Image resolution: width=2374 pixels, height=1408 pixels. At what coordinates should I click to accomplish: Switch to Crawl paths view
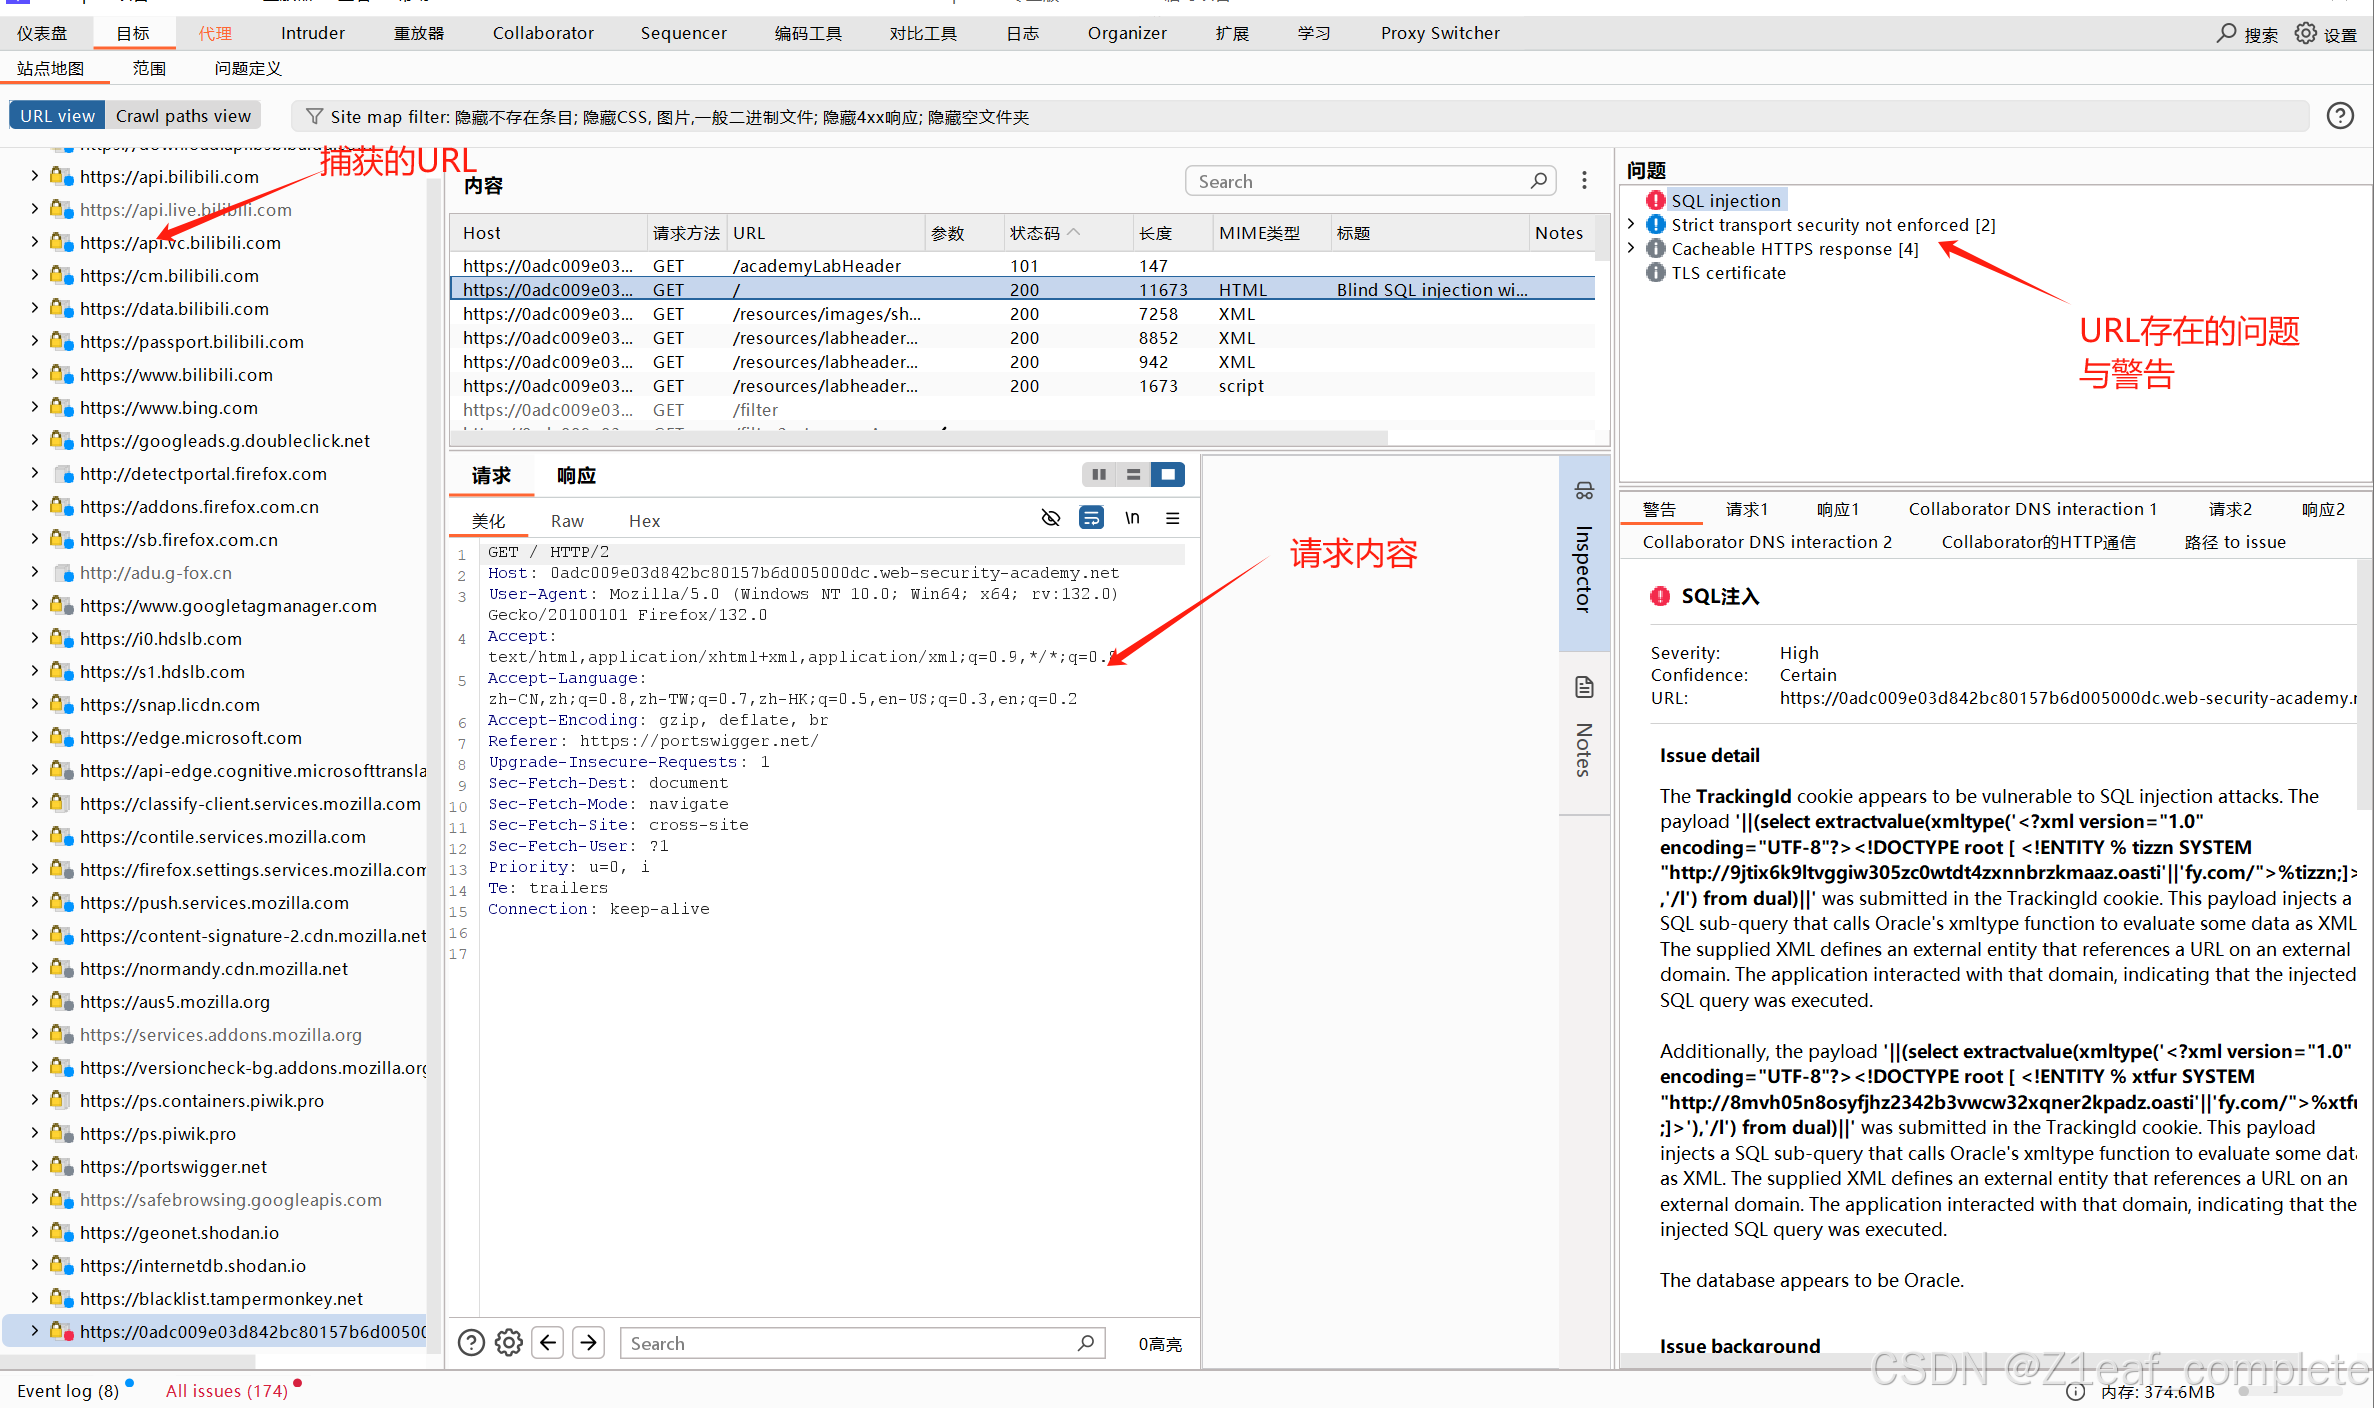[184, 116]
